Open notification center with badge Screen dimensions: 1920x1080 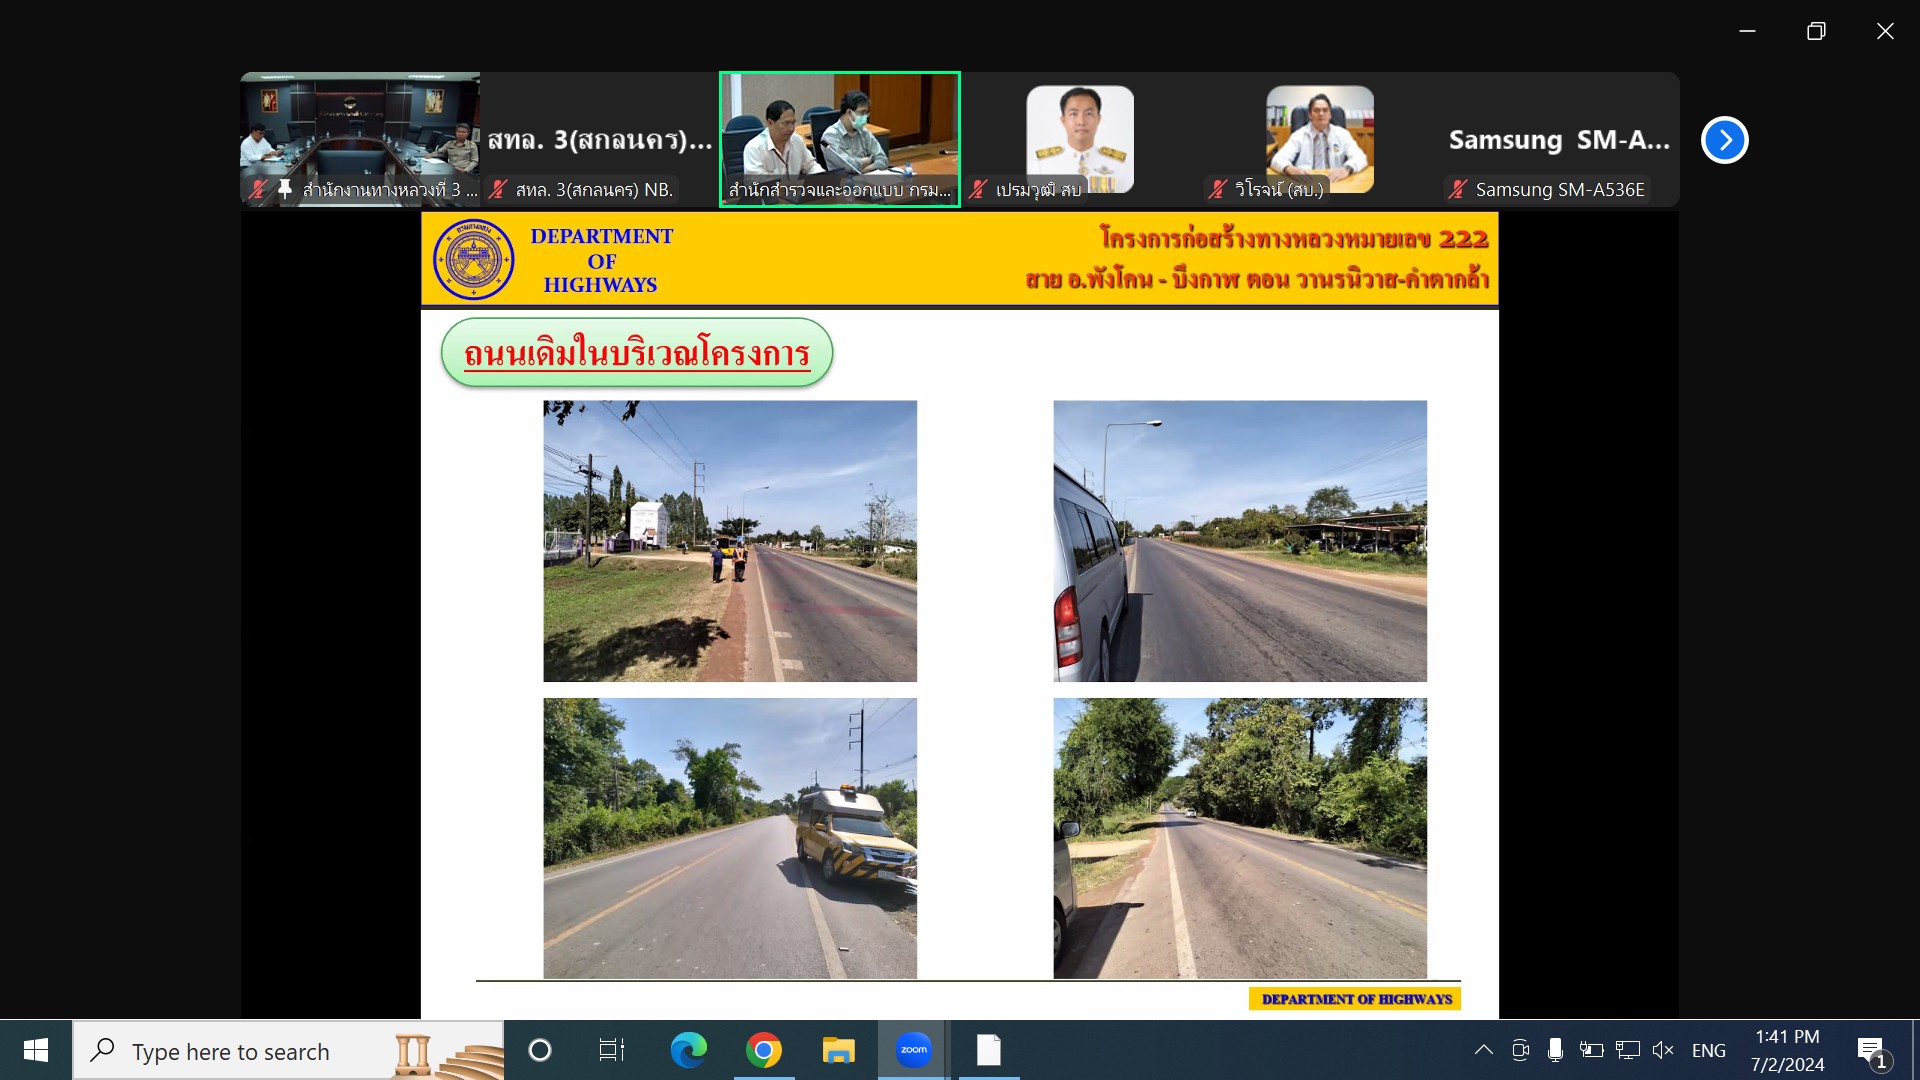coord(1872,1052)
